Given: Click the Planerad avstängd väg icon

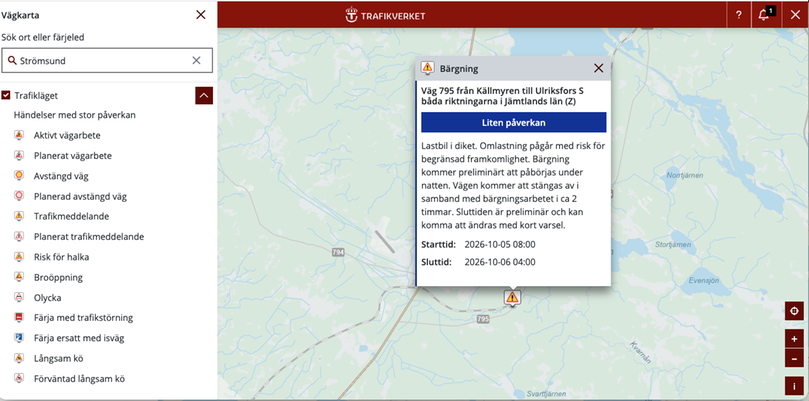Looking at the screenshot, I should [19, 196].
